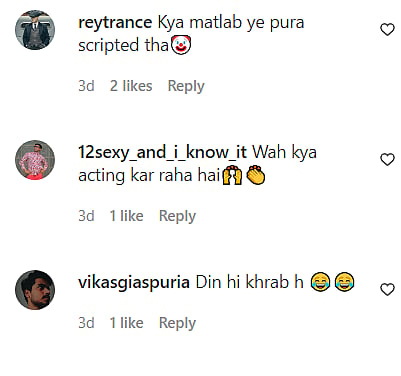
Task: Click 3d timestamp on vikasgiaspuria's comment
Action: (x=86, y=323)
